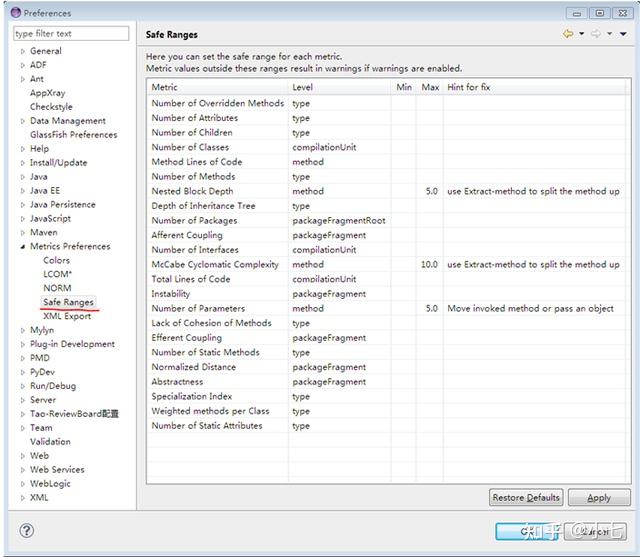640x557 pixels.
Task: Collapse the Metrics Preferences node
Action: click(23, 246)
